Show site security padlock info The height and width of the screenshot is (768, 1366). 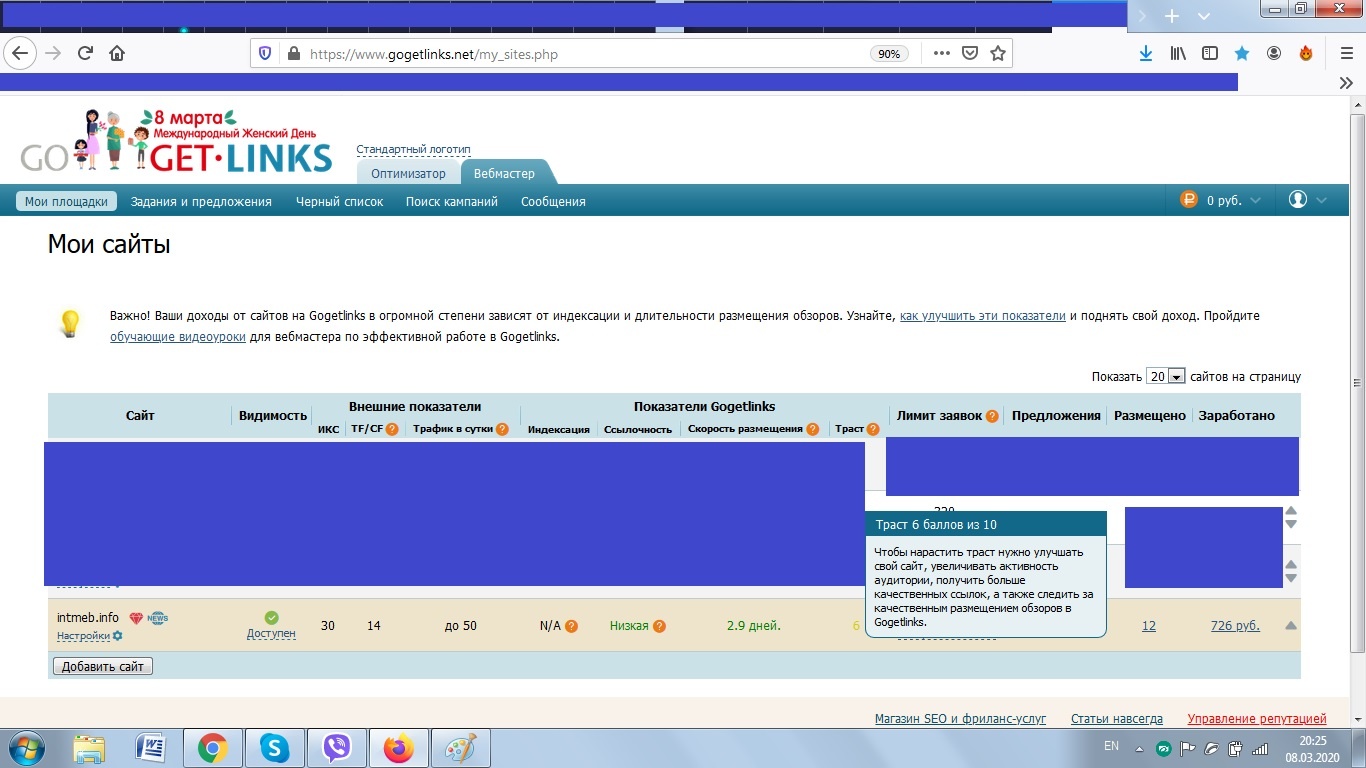point(293,54)
